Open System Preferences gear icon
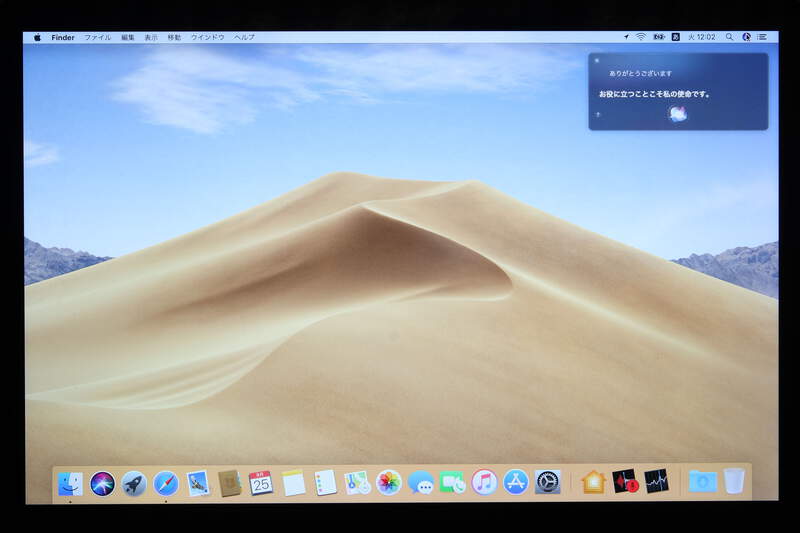 click(x=547, y=482)
